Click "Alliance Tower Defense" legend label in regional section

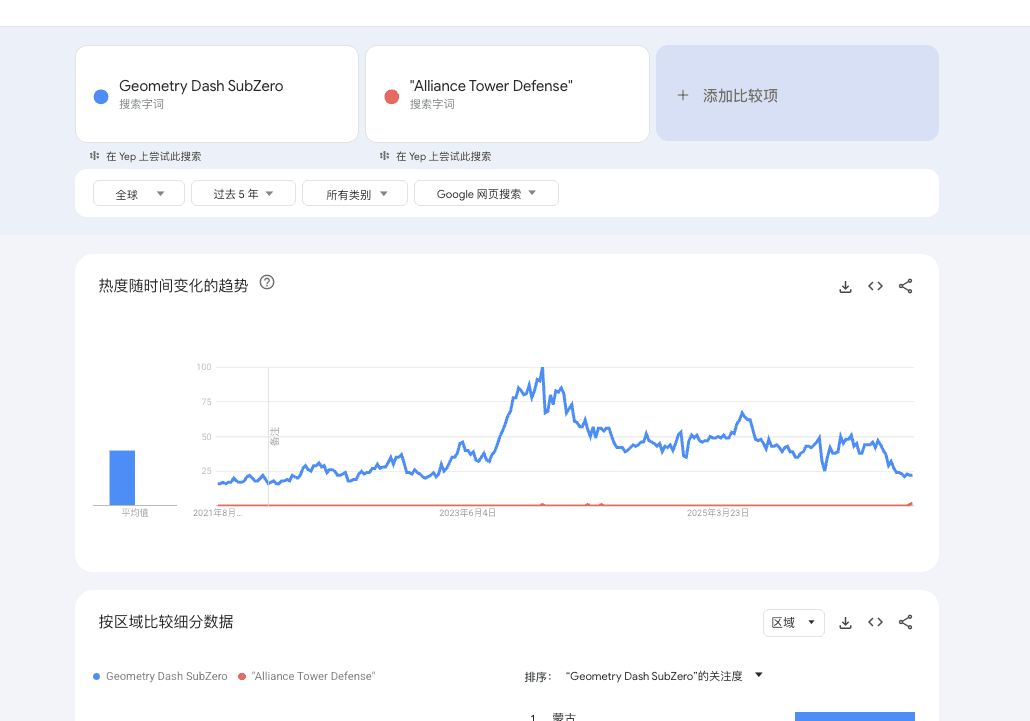(313, 676)
